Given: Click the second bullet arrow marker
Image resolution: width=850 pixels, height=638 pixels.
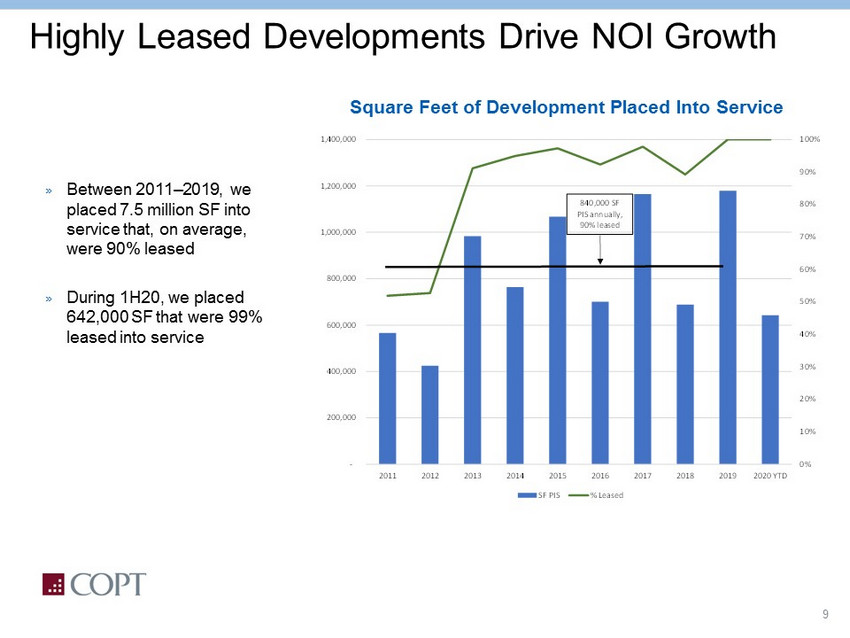Looking at the screenshot, I should click(48, 298).
